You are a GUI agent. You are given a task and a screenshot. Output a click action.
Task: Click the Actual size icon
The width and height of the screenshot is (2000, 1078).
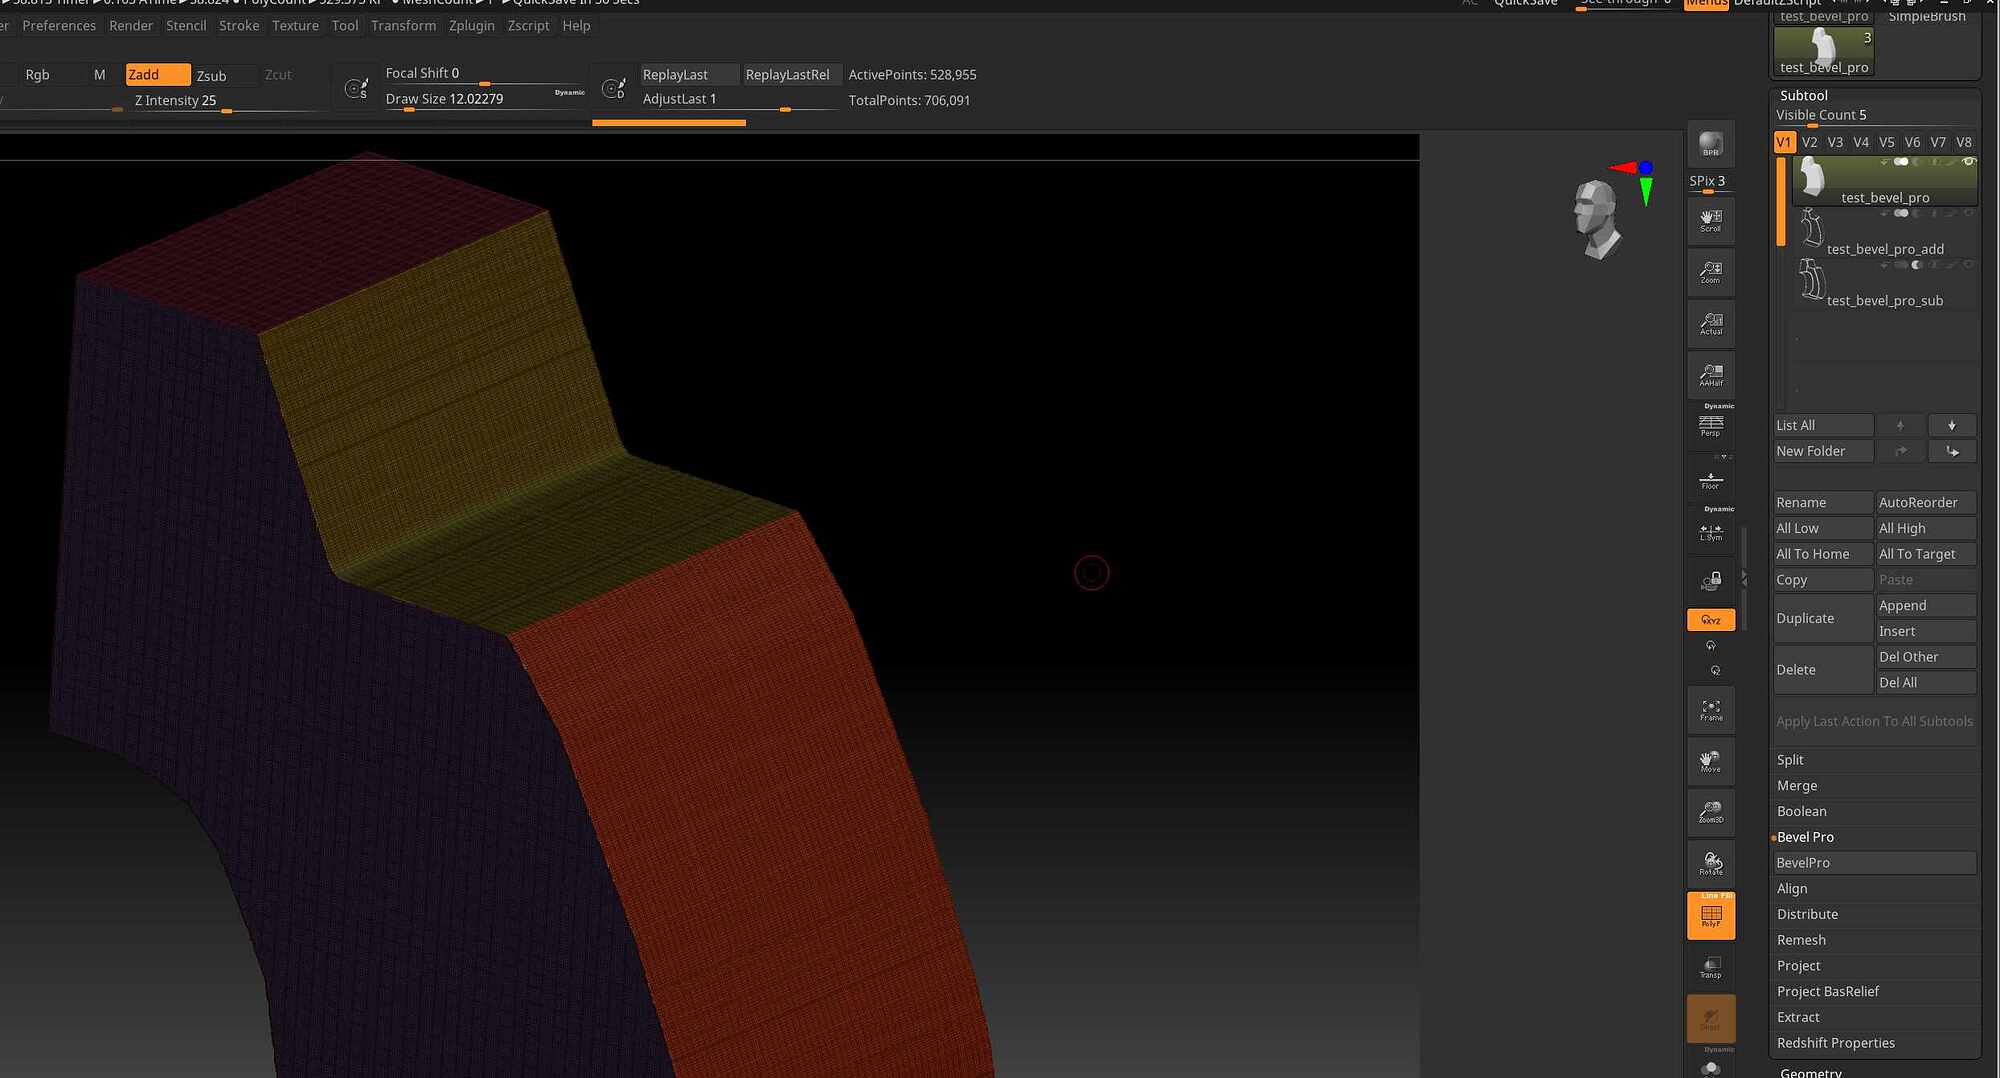tap(1710, 323)
